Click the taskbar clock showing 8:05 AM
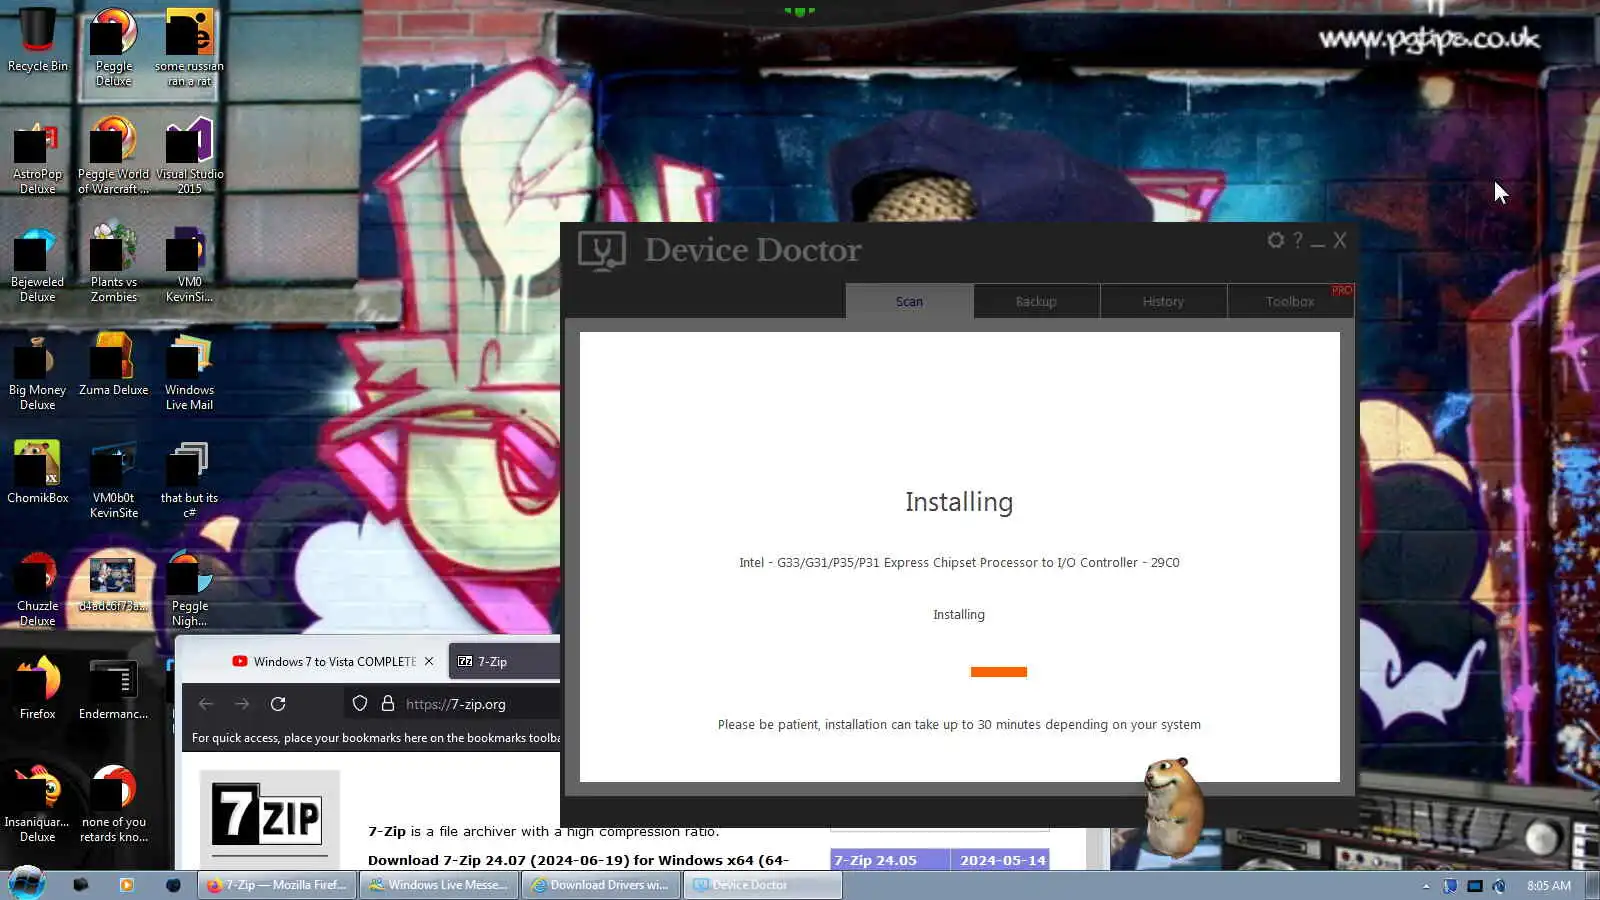This screenshot has height=900, width=1600. tap(1549, 886)
